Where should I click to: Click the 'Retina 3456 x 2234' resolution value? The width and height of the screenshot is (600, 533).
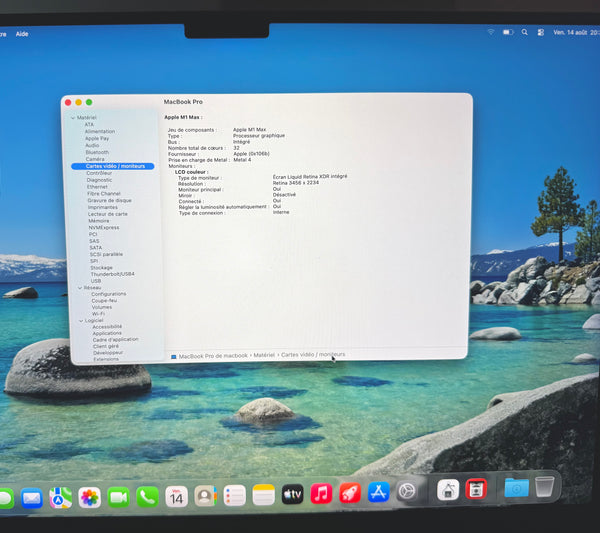click(296, 183)
